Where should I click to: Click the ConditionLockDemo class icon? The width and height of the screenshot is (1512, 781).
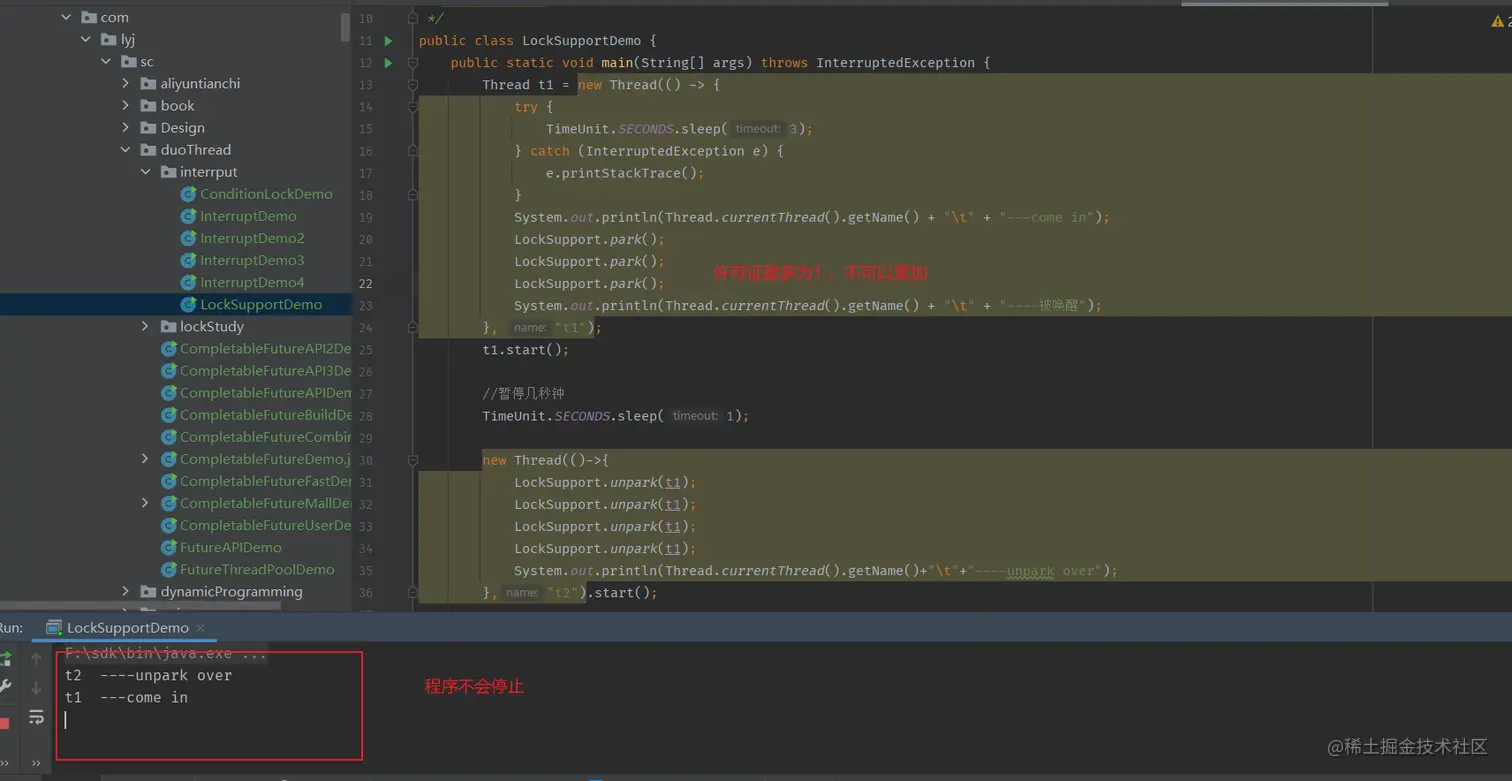(x=188, y=194)
